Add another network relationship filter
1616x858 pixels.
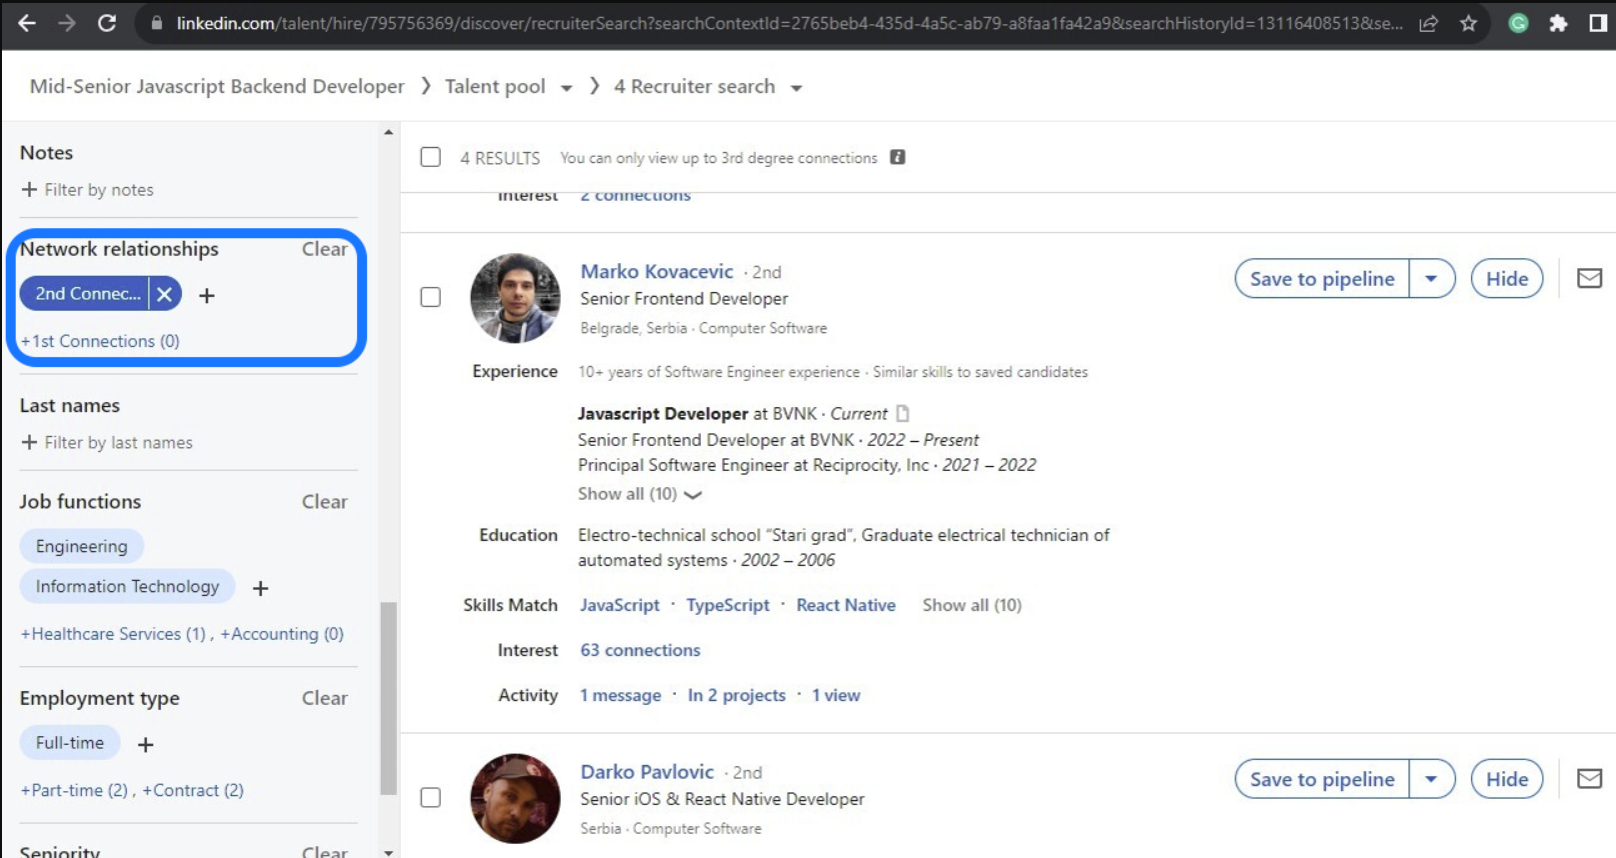click(207, 296)
